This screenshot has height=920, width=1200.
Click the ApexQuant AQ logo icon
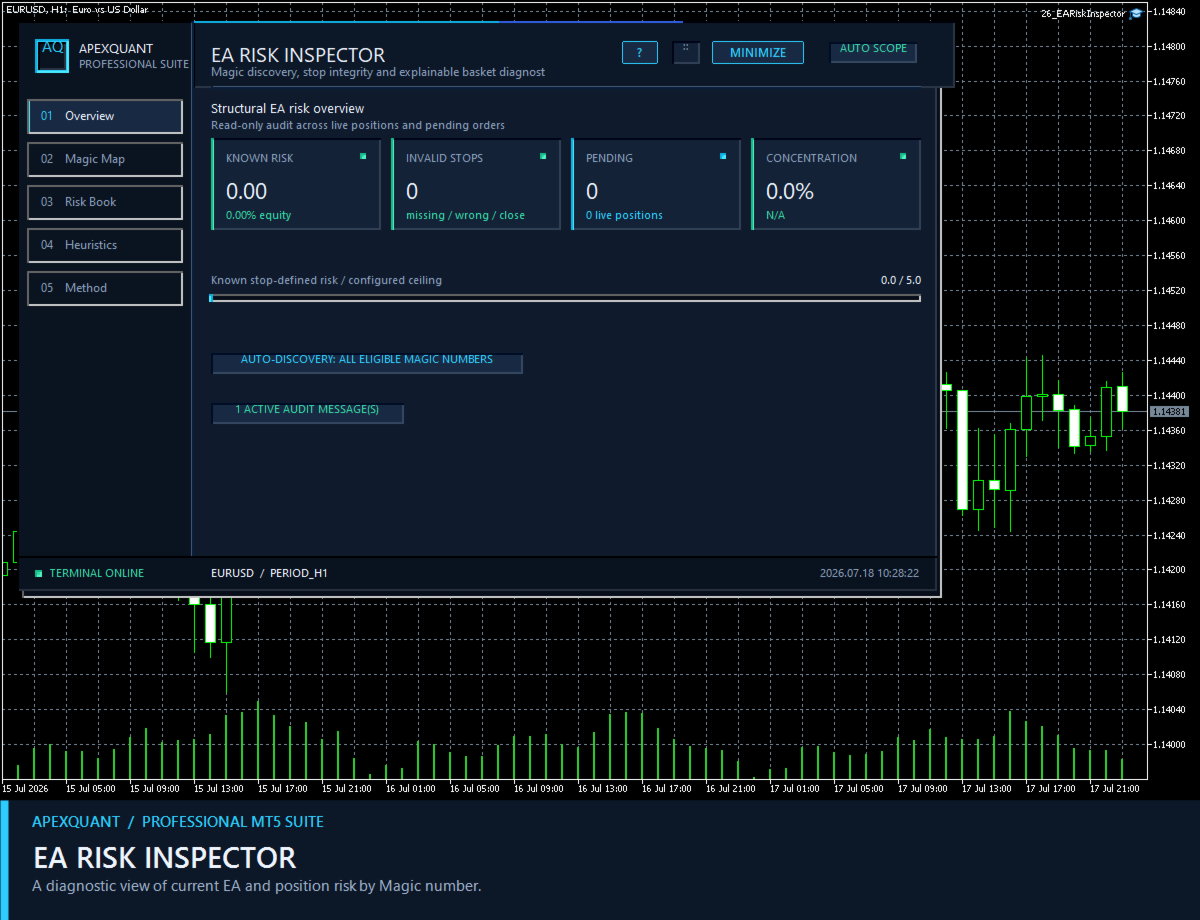(52, 56)
